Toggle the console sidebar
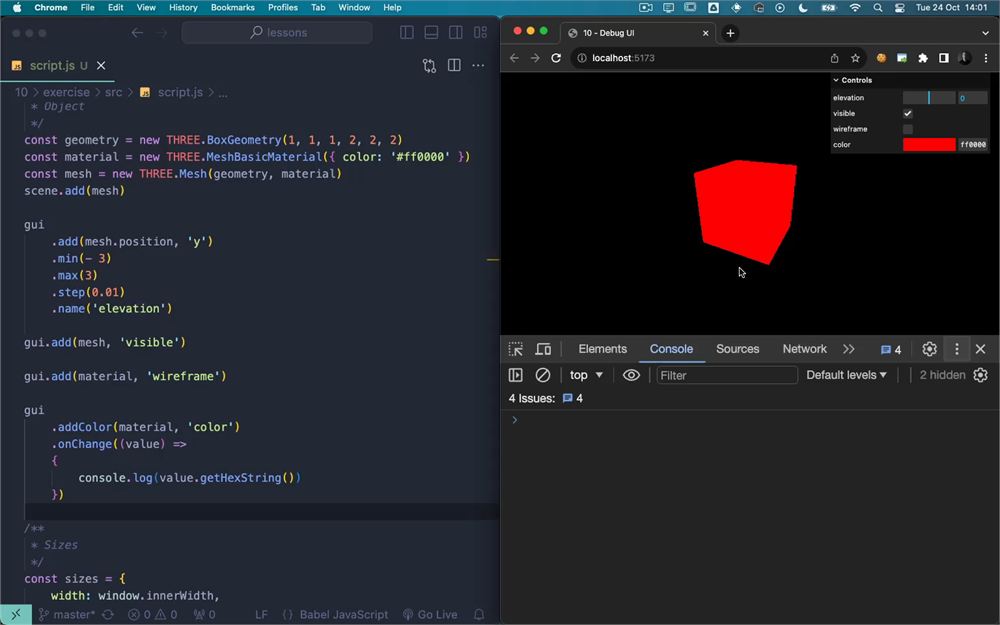The image size is (1000, 625). point(515,375)
